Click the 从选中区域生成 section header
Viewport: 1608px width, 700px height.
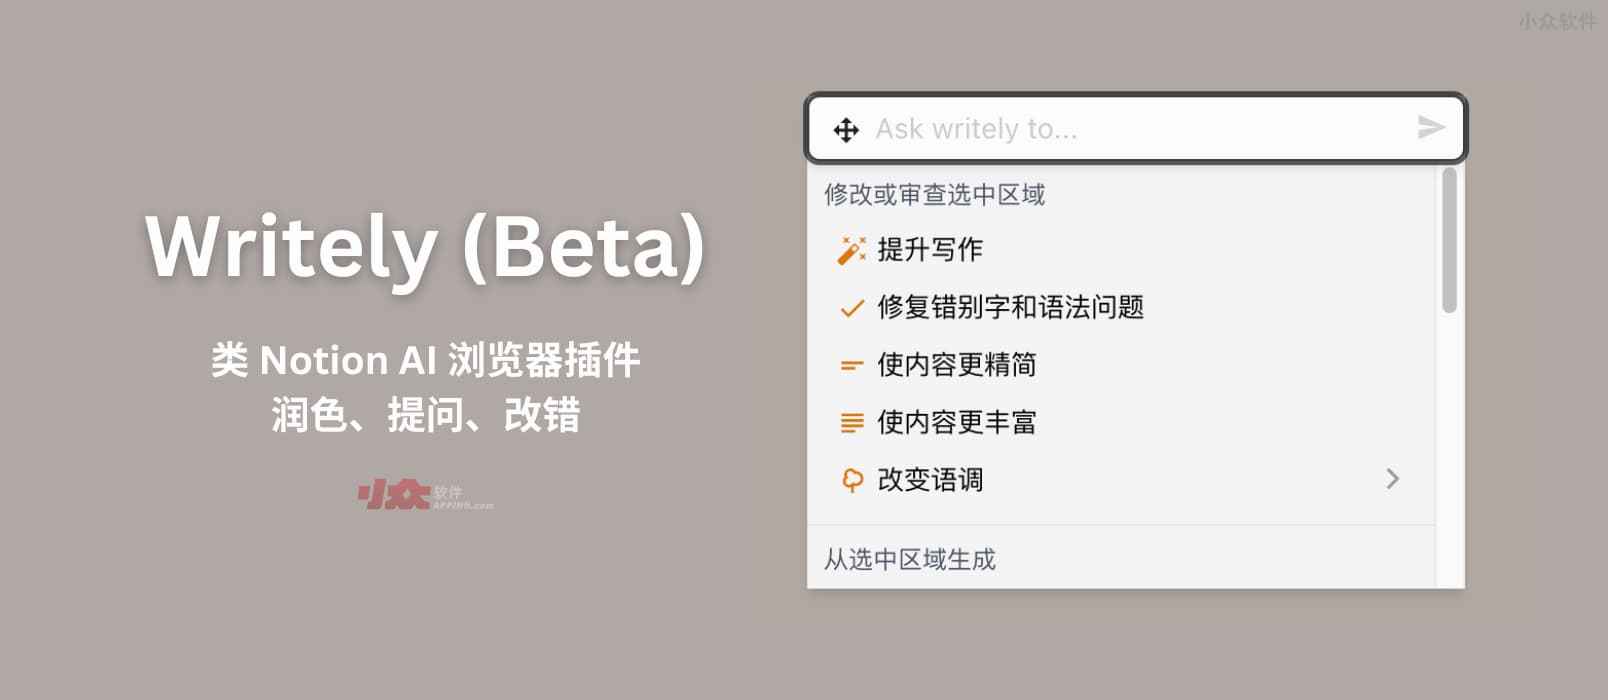click(908, 559)
